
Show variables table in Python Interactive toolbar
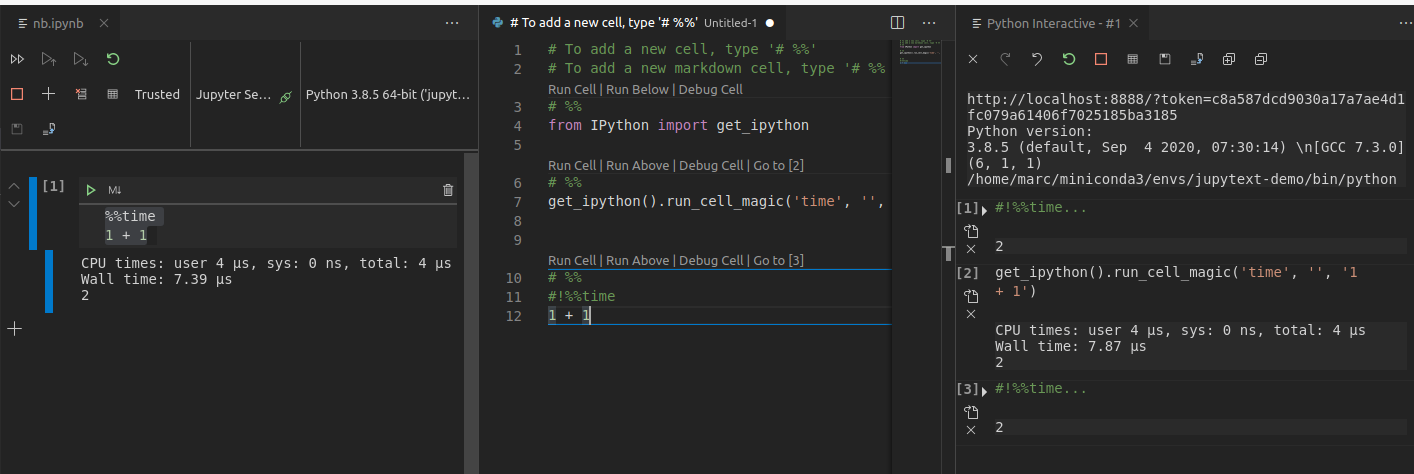(x=1133, y=60)
